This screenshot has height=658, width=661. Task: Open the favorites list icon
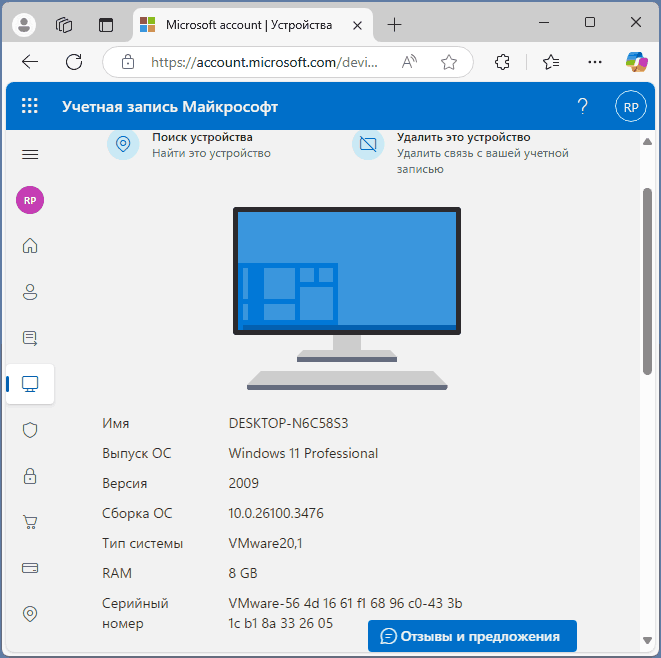[x=551, y=62]
